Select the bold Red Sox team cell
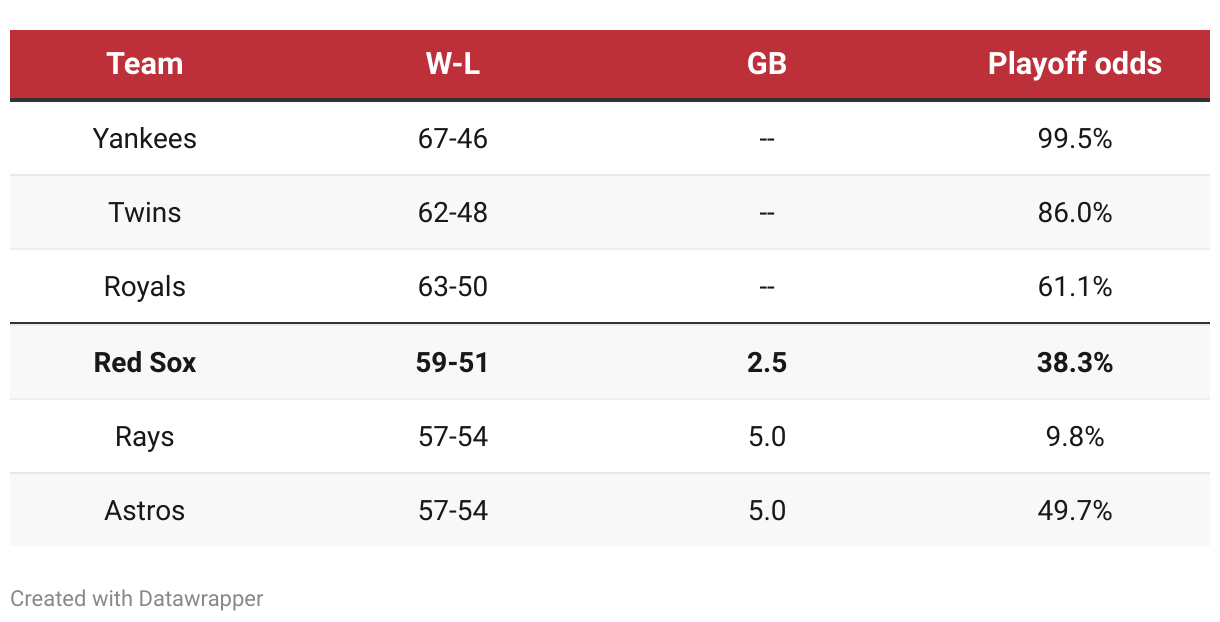The width and height of the screenshot is (1220, 622). point(145,362)
